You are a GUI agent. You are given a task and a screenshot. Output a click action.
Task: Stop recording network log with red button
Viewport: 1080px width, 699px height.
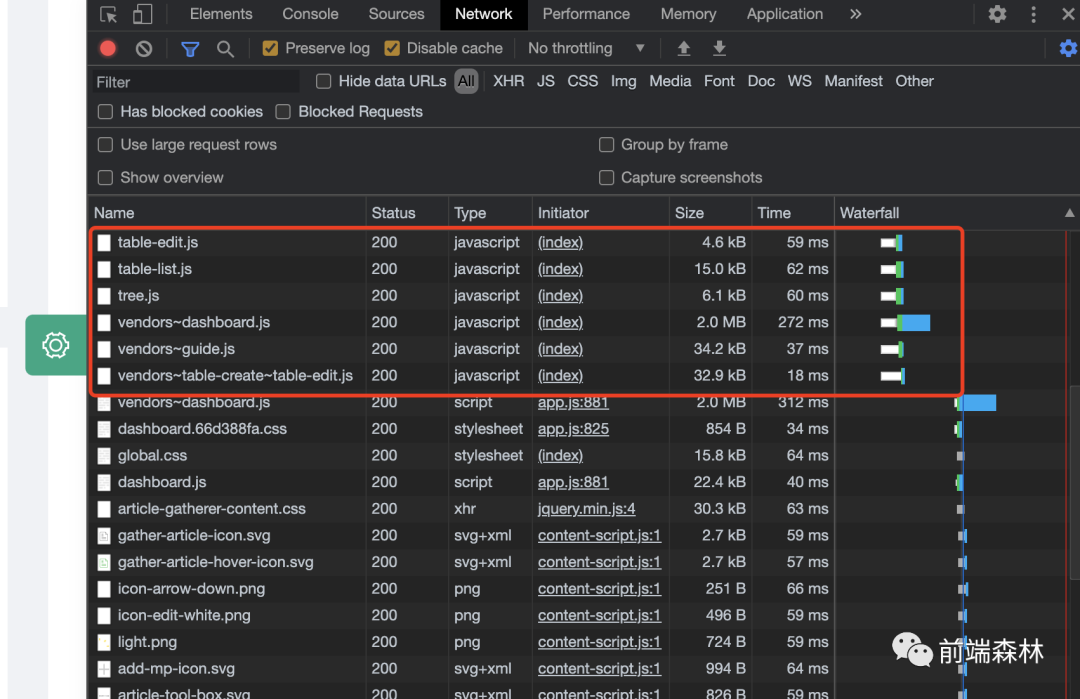[x=108, y=48]
